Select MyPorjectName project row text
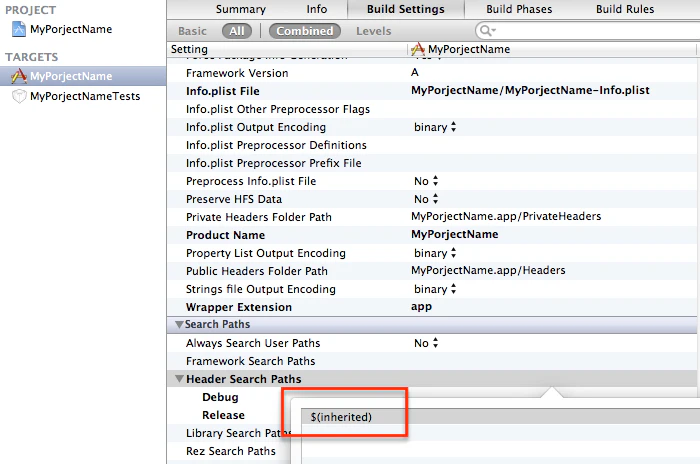The image size is (700, 464). (71, 29)
